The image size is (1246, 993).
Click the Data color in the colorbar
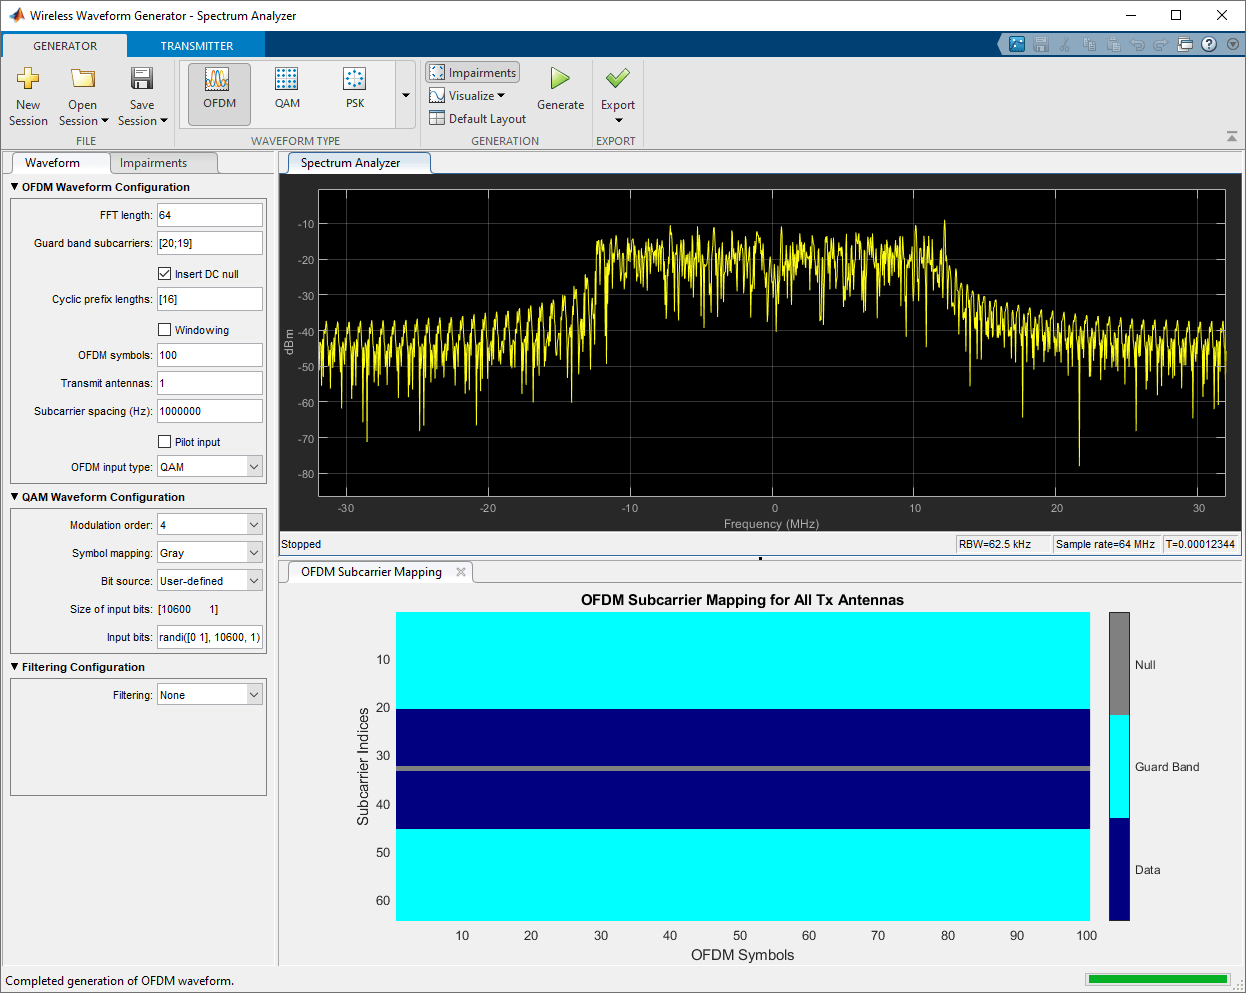1119,869
